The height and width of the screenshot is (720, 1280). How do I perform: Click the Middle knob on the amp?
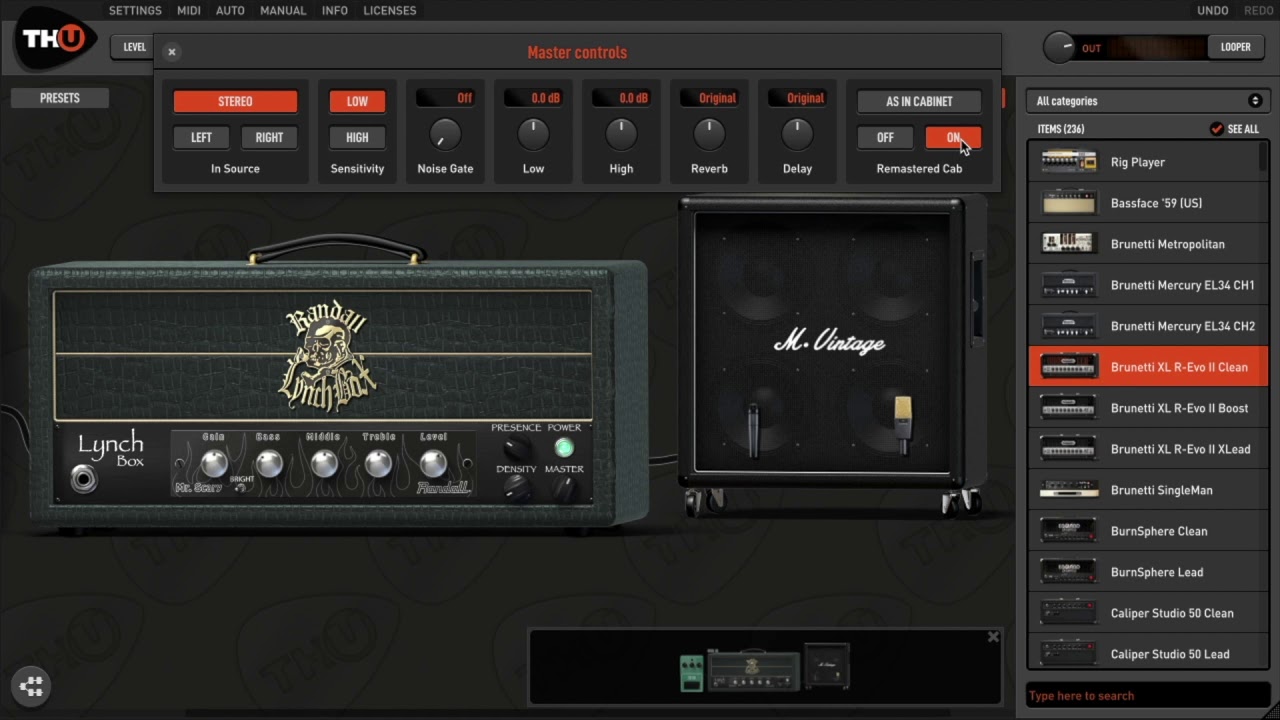(324, 463)
